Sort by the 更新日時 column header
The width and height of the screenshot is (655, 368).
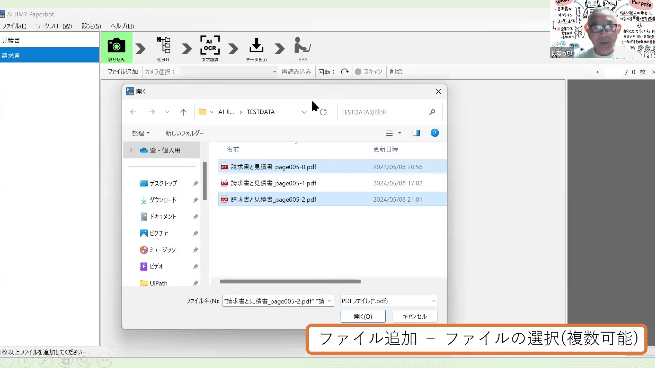click(x=385, y=149)
